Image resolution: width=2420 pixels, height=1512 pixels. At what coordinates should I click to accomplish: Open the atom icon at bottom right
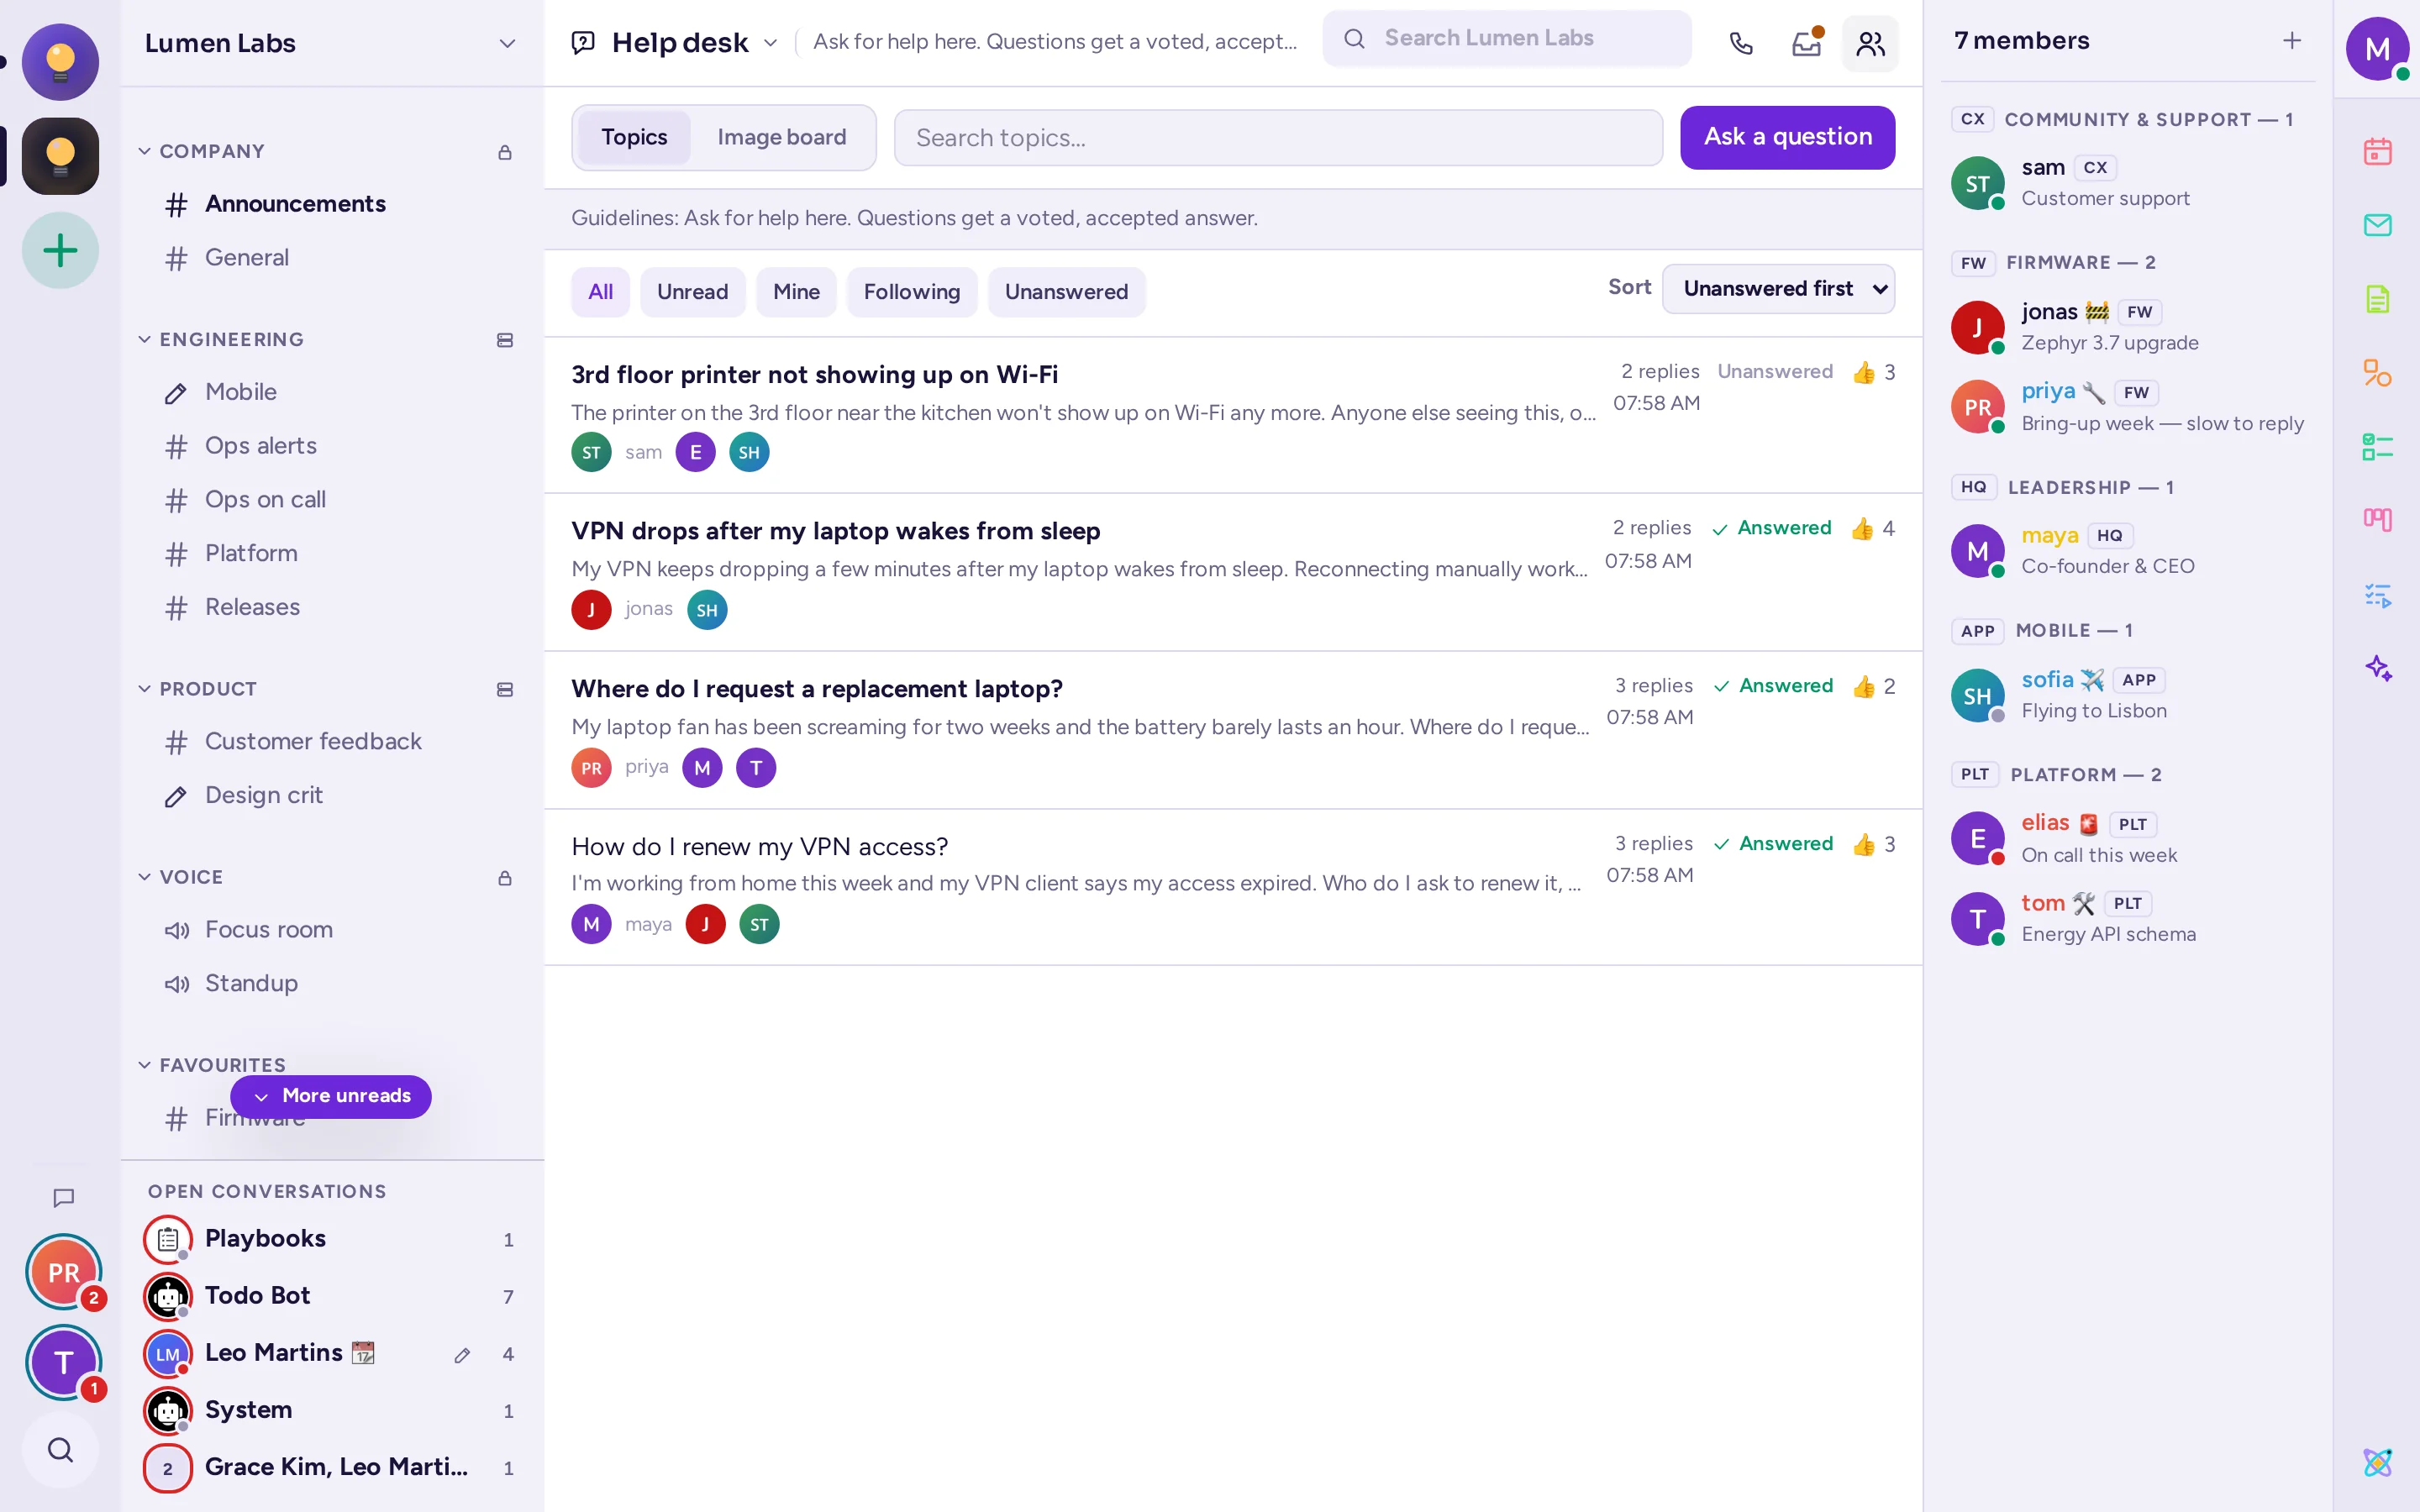[x=2377, y=1462]
